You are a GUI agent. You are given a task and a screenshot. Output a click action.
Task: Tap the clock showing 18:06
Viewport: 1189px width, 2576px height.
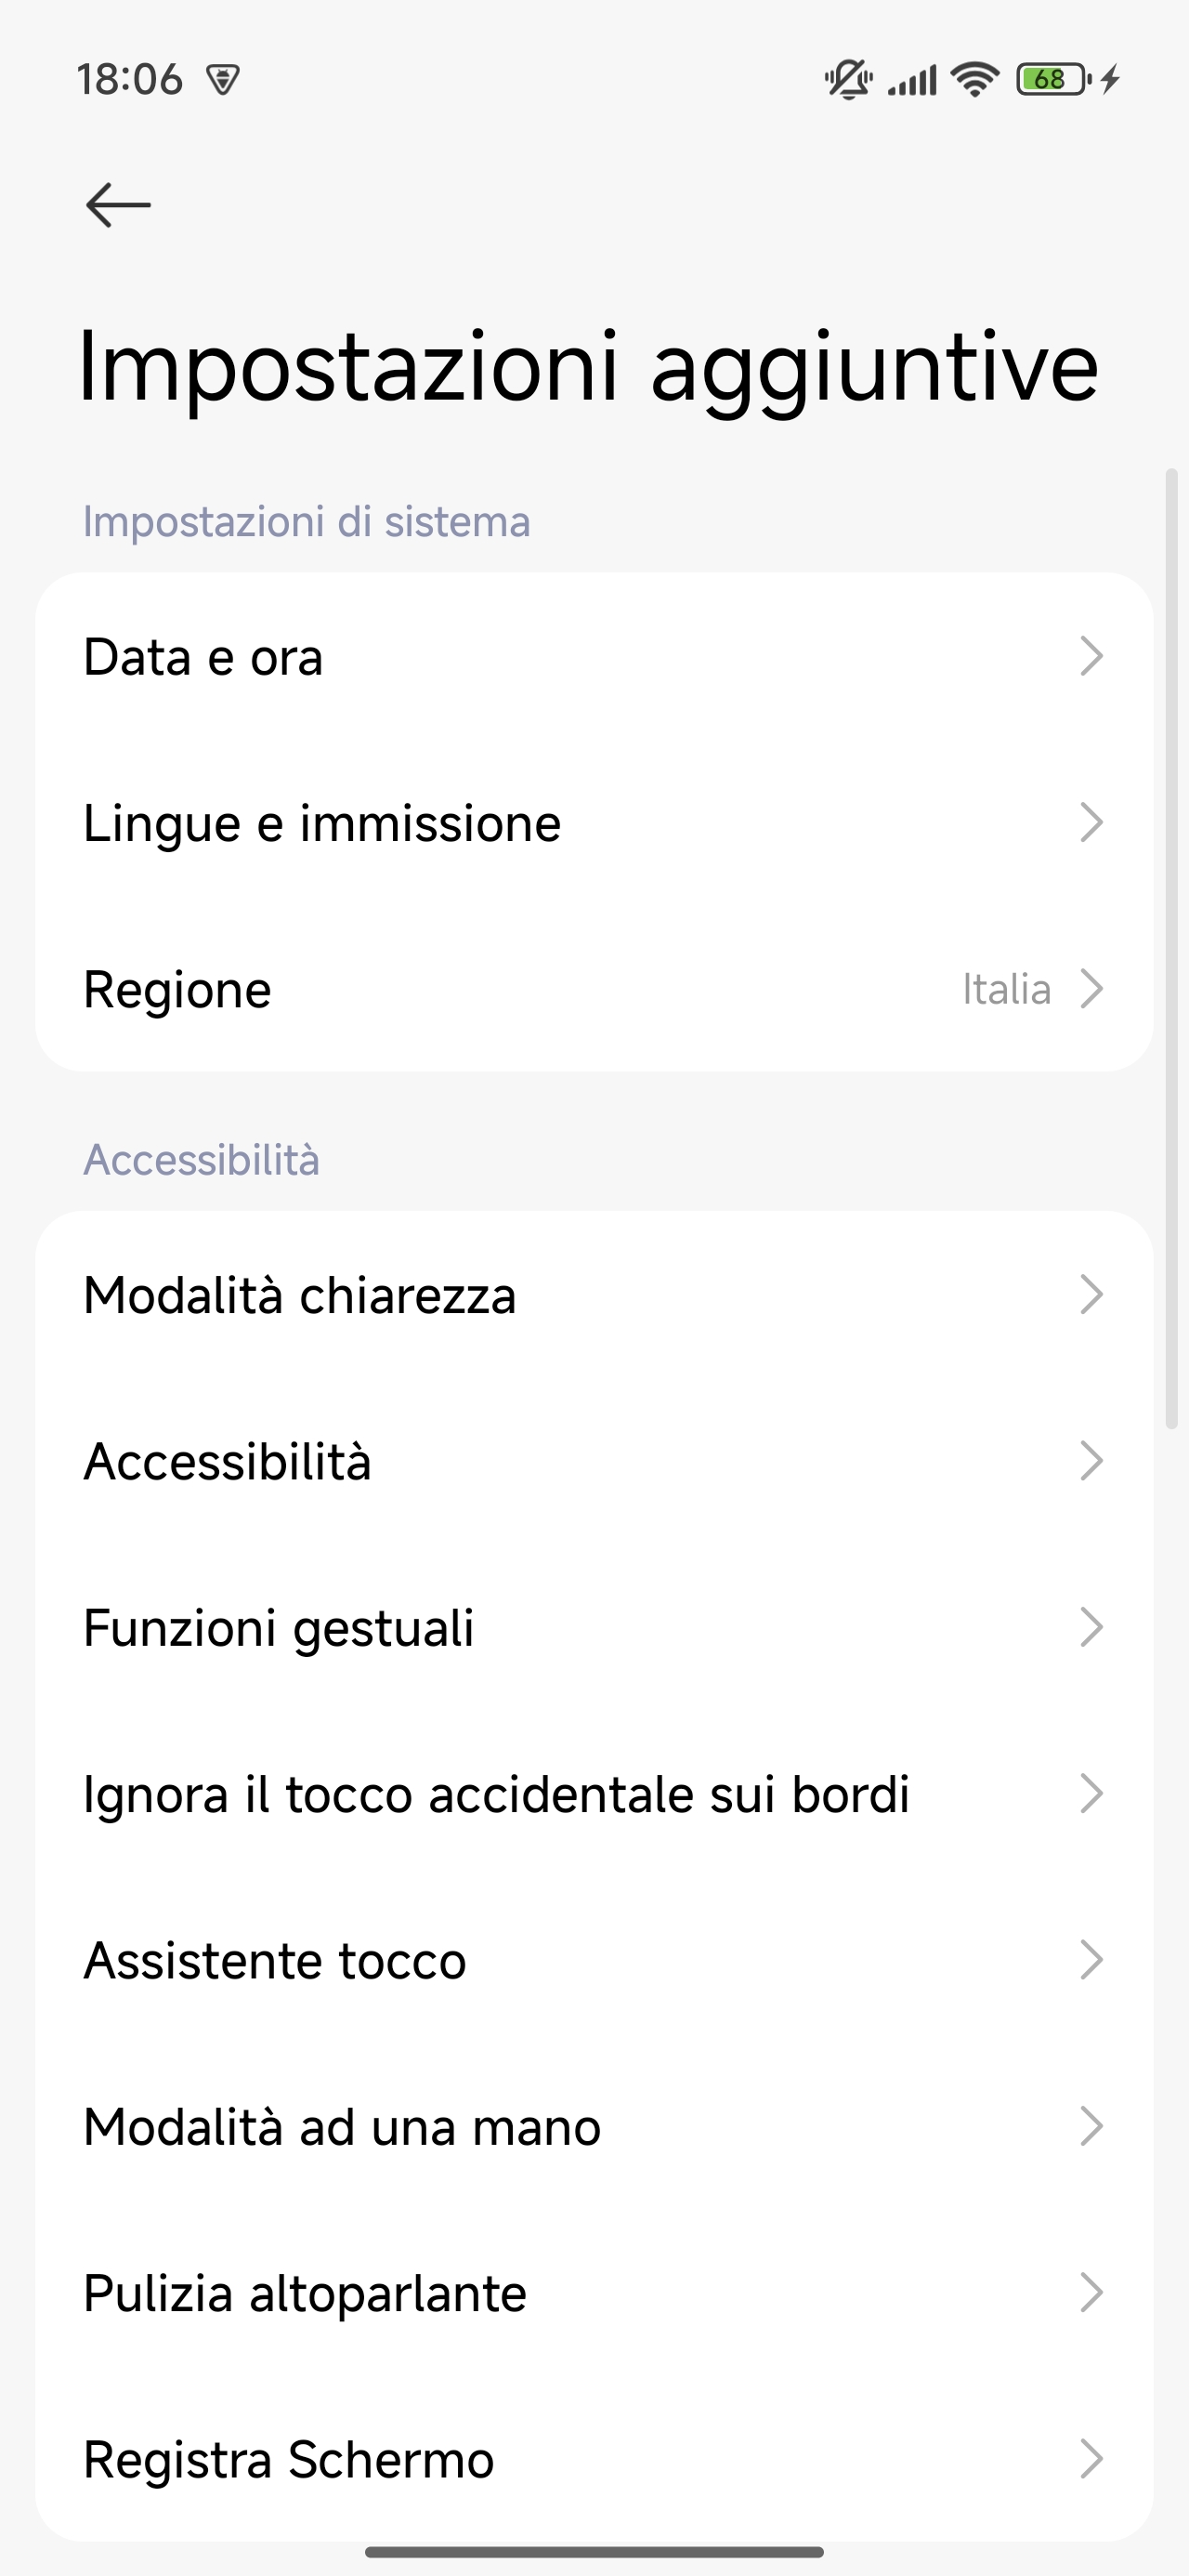pos(130,79)
